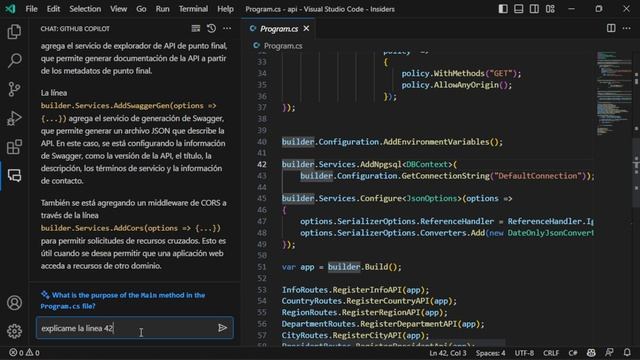Open Copilot status icon in status bar

pos(591,352)
